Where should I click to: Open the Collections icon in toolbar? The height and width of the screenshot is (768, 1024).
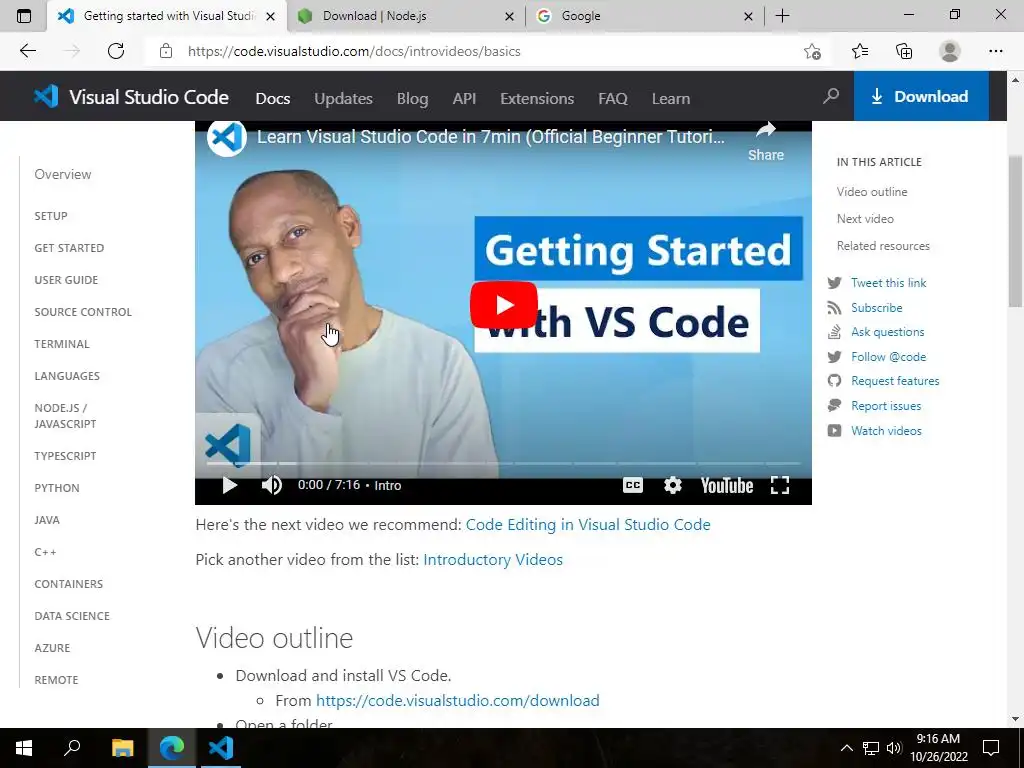904,51
